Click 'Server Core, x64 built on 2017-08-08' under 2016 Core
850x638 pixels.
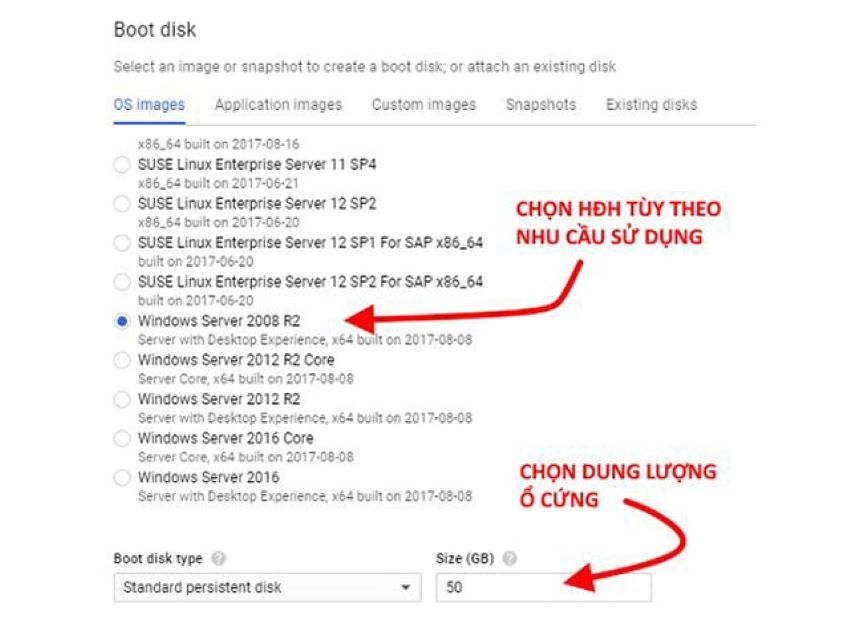(246, 457)
